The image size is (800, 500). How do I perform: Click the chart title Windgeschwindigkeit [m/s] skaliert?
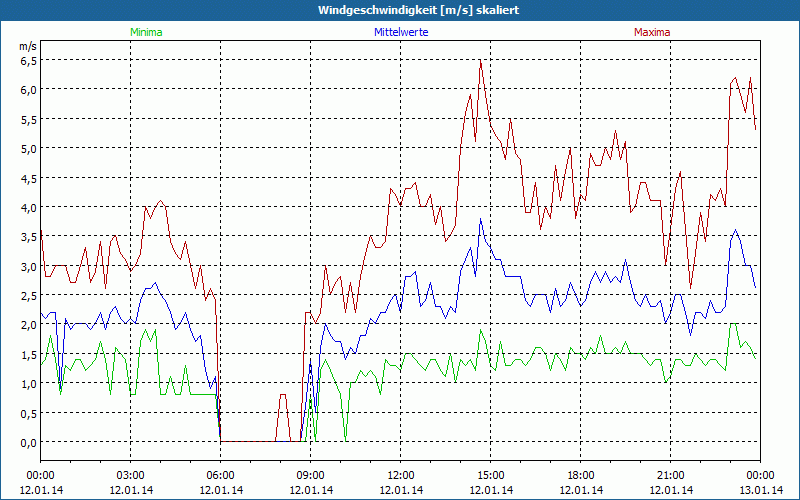418,10
